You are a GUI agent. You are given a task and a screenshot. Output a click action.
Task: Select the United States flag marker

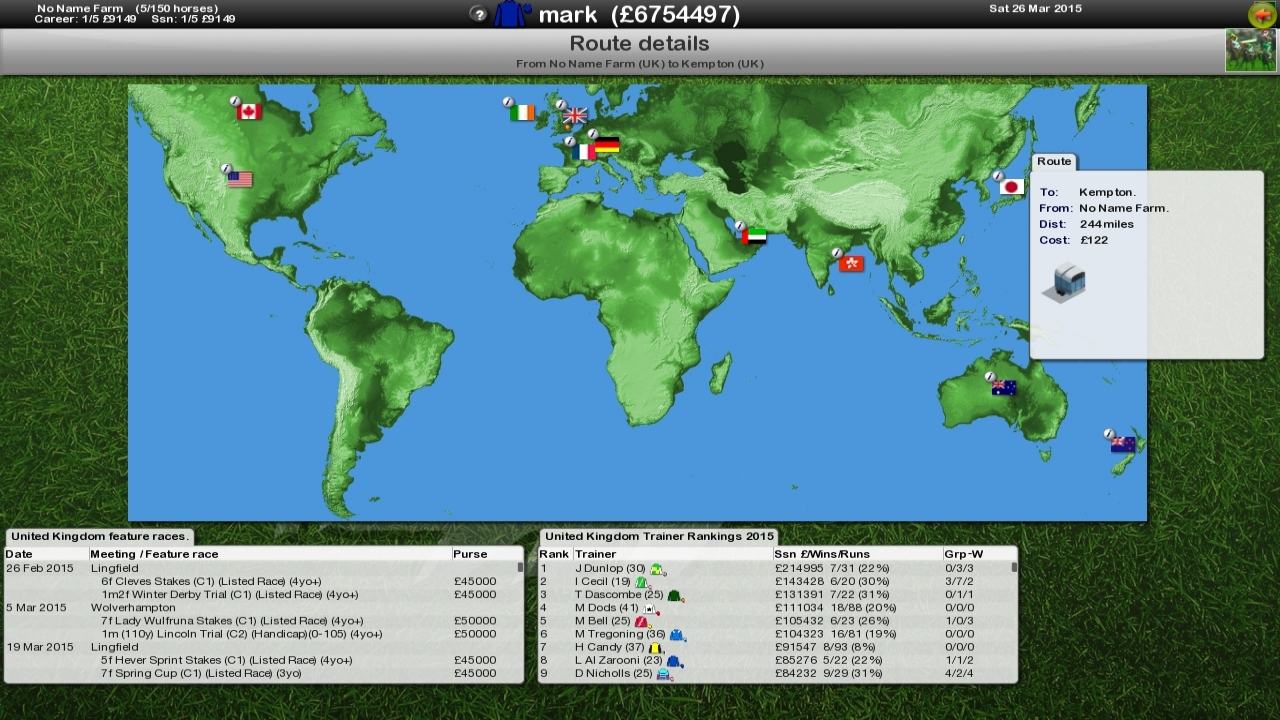[x=240, y=179]
